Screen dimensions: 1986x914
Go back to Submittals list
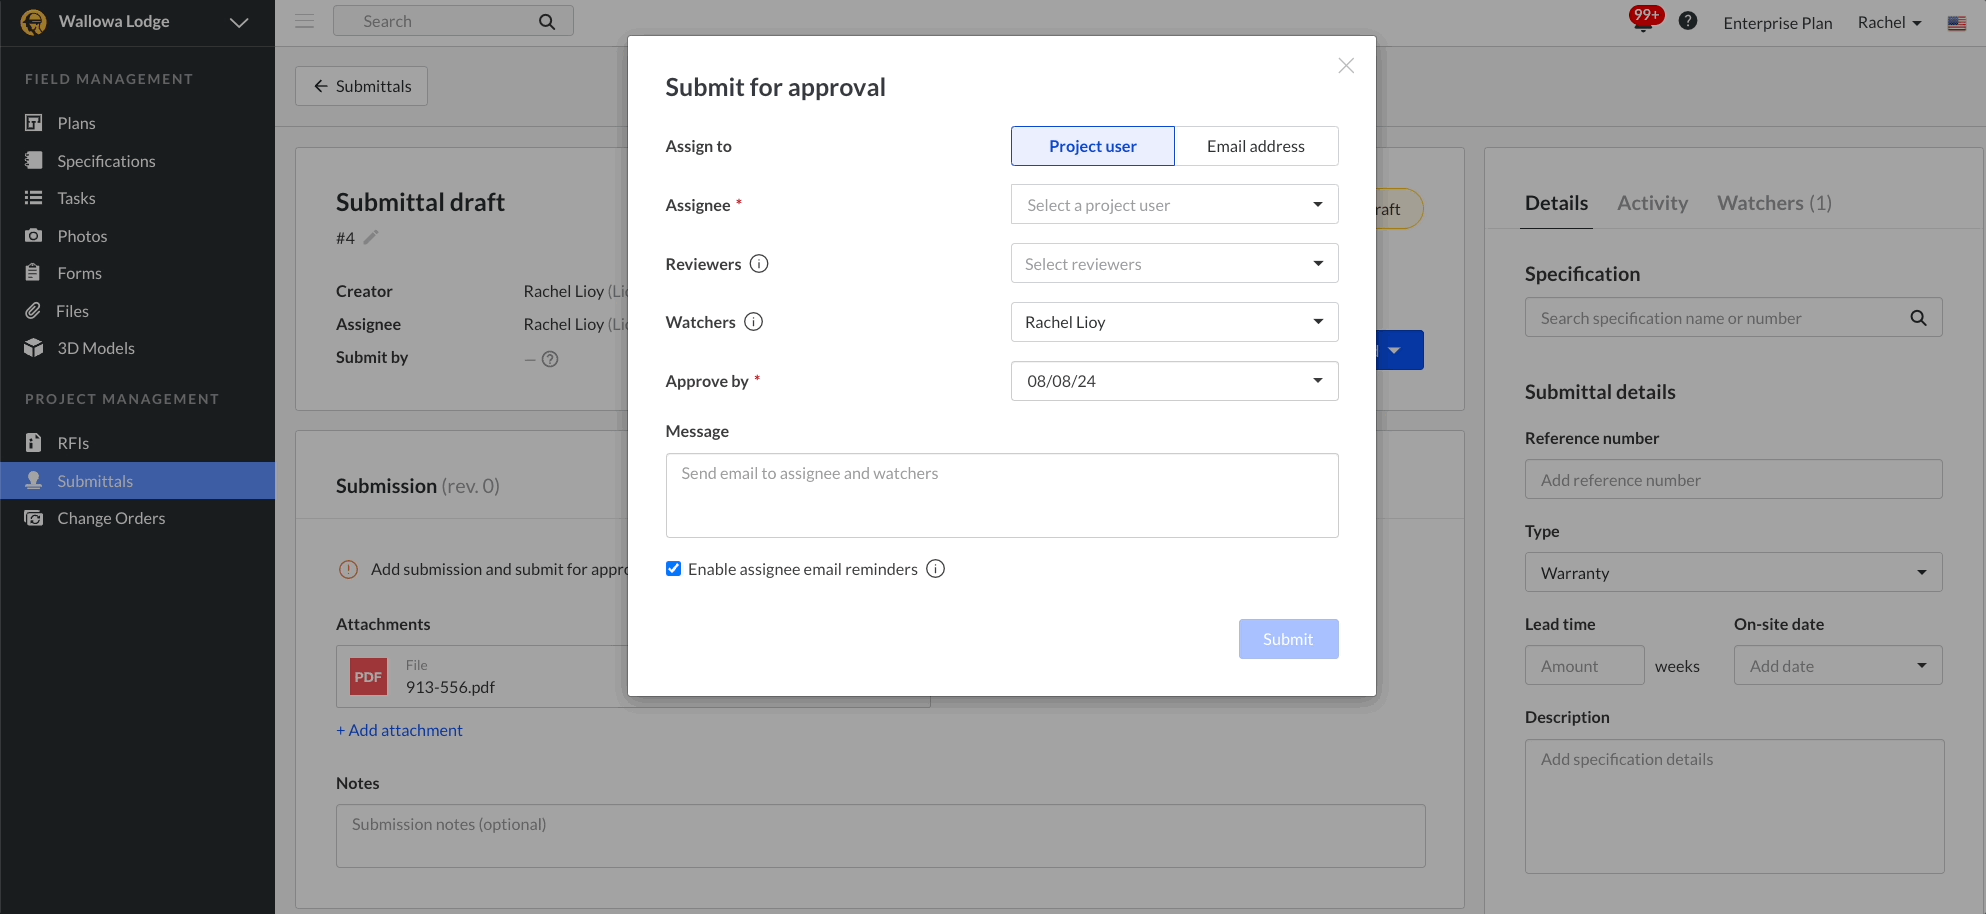(361, 86)
